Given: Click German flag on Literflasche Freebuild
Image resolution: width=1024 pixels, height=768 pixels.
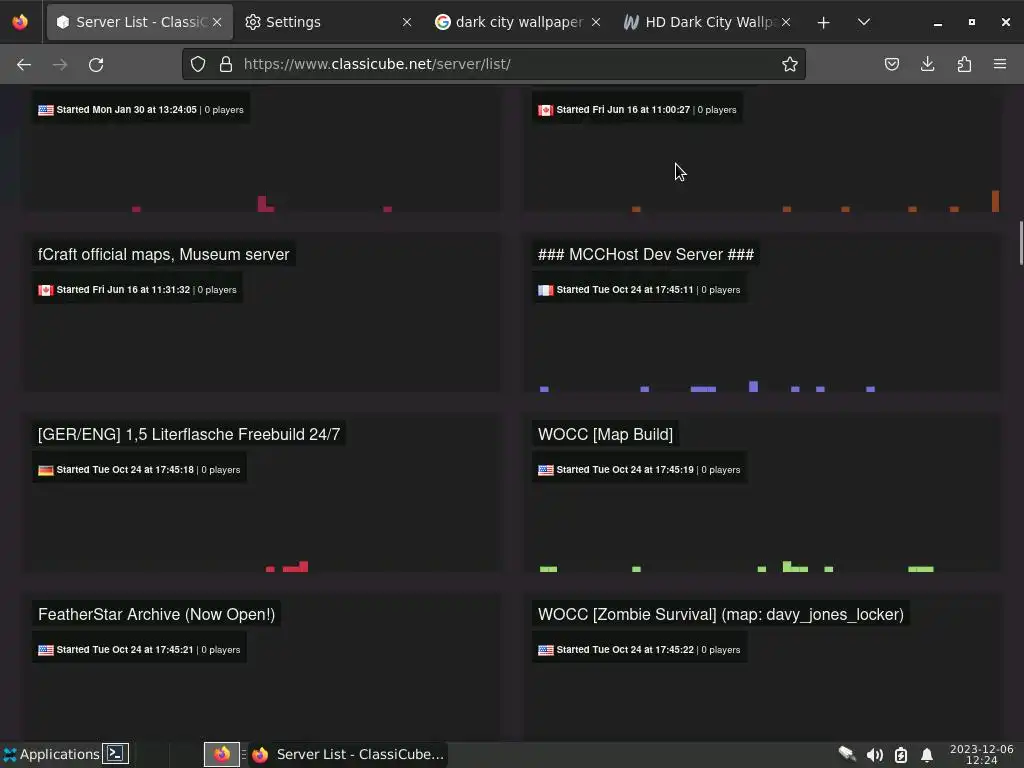Looking at the screenshot, I should click(46, 470).
